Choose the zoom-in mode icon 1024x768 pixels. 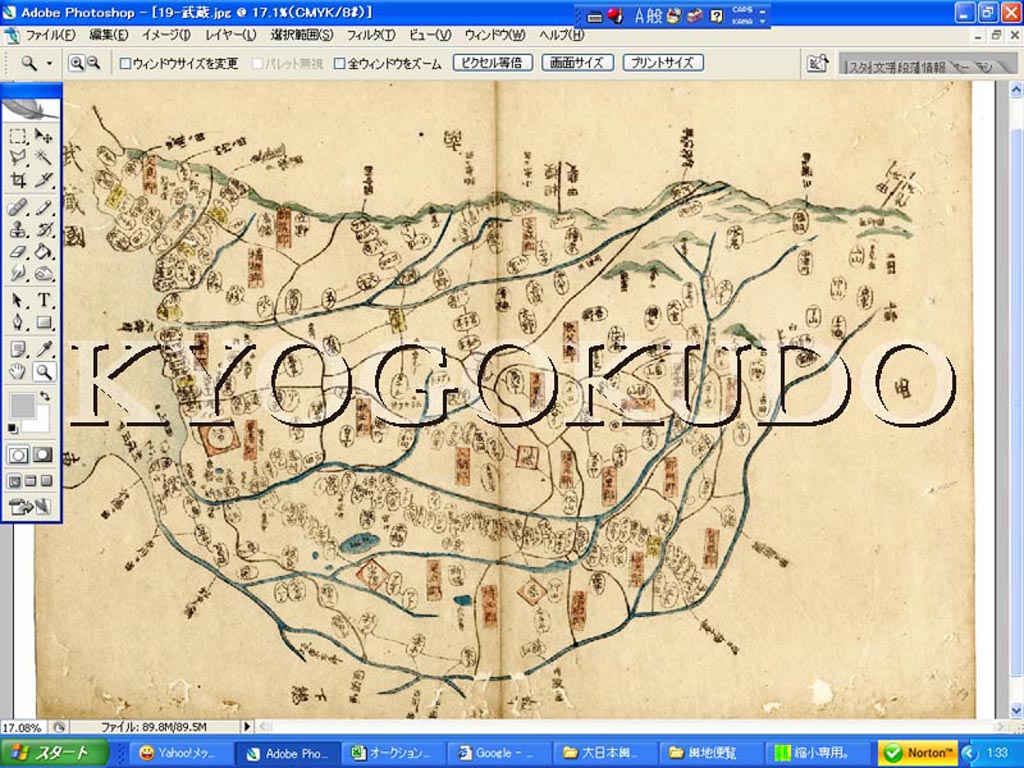tap(77, 63)
